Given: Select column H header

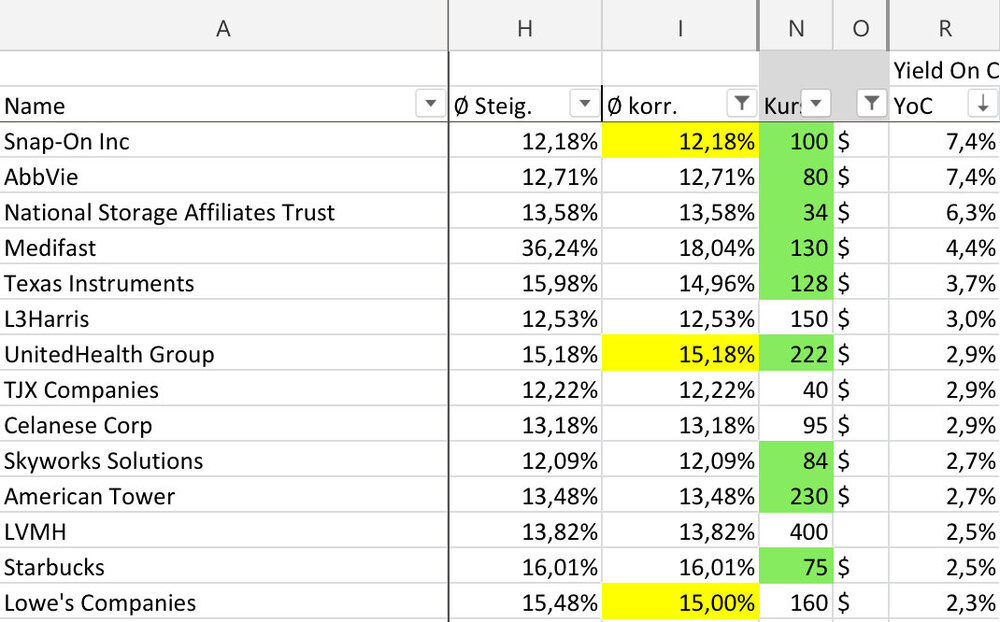Looking at the screenshot, I should point(525,28).
